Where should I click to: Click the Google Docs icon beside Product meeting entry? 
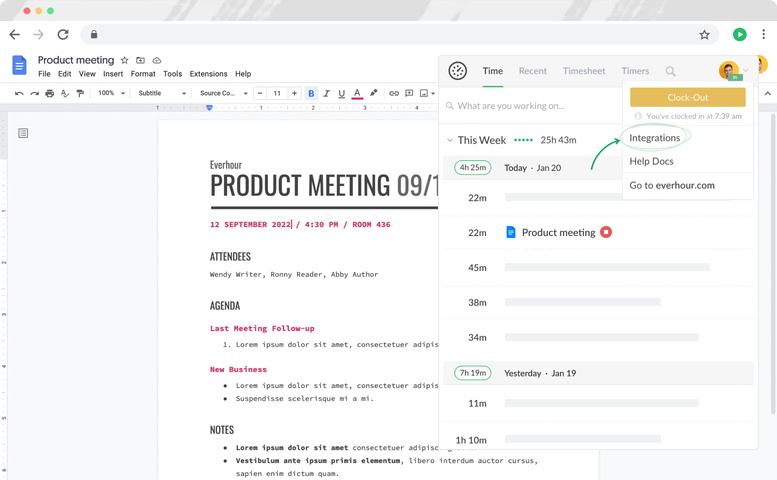tap(510, 232)
